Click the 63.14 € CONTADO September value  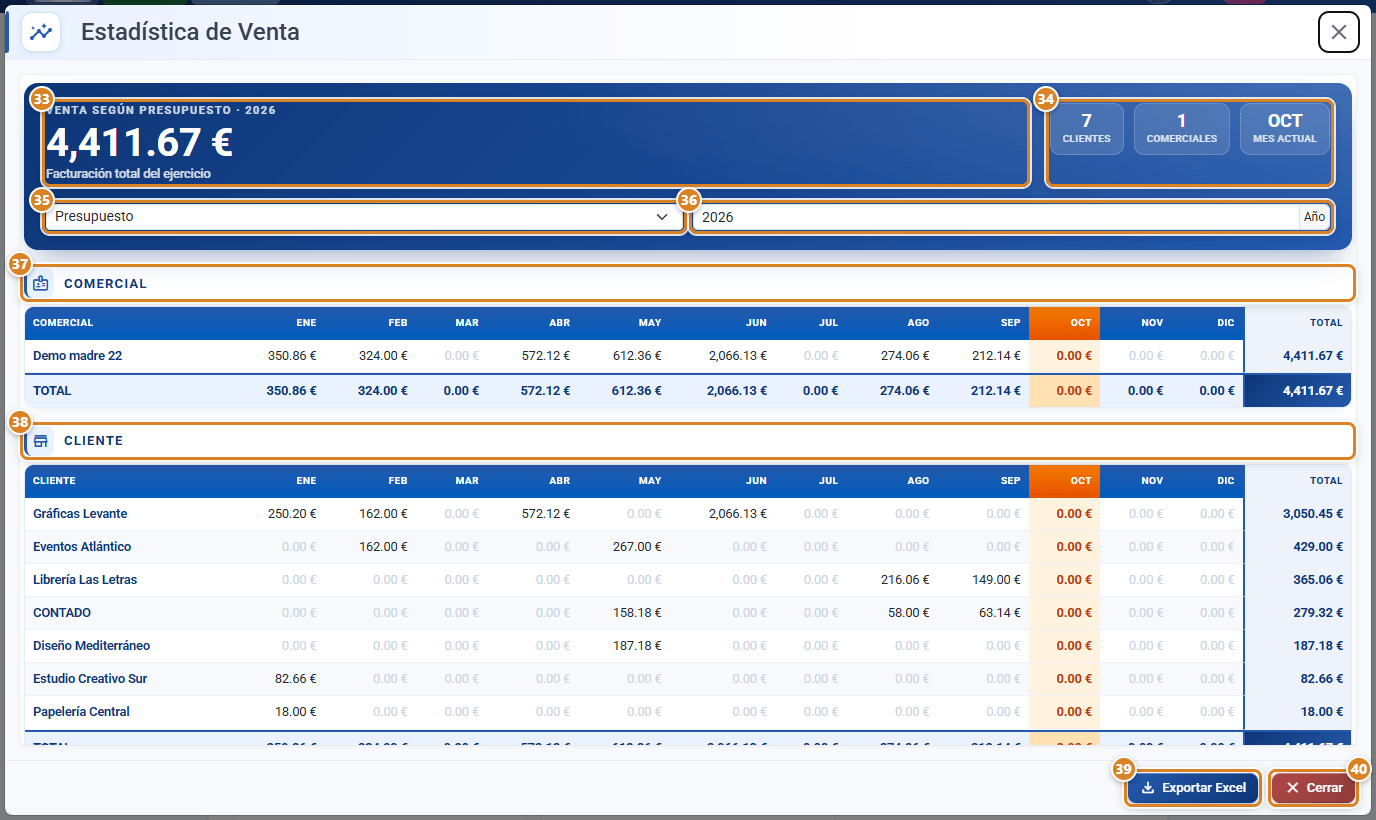click(x=999, y=613)
